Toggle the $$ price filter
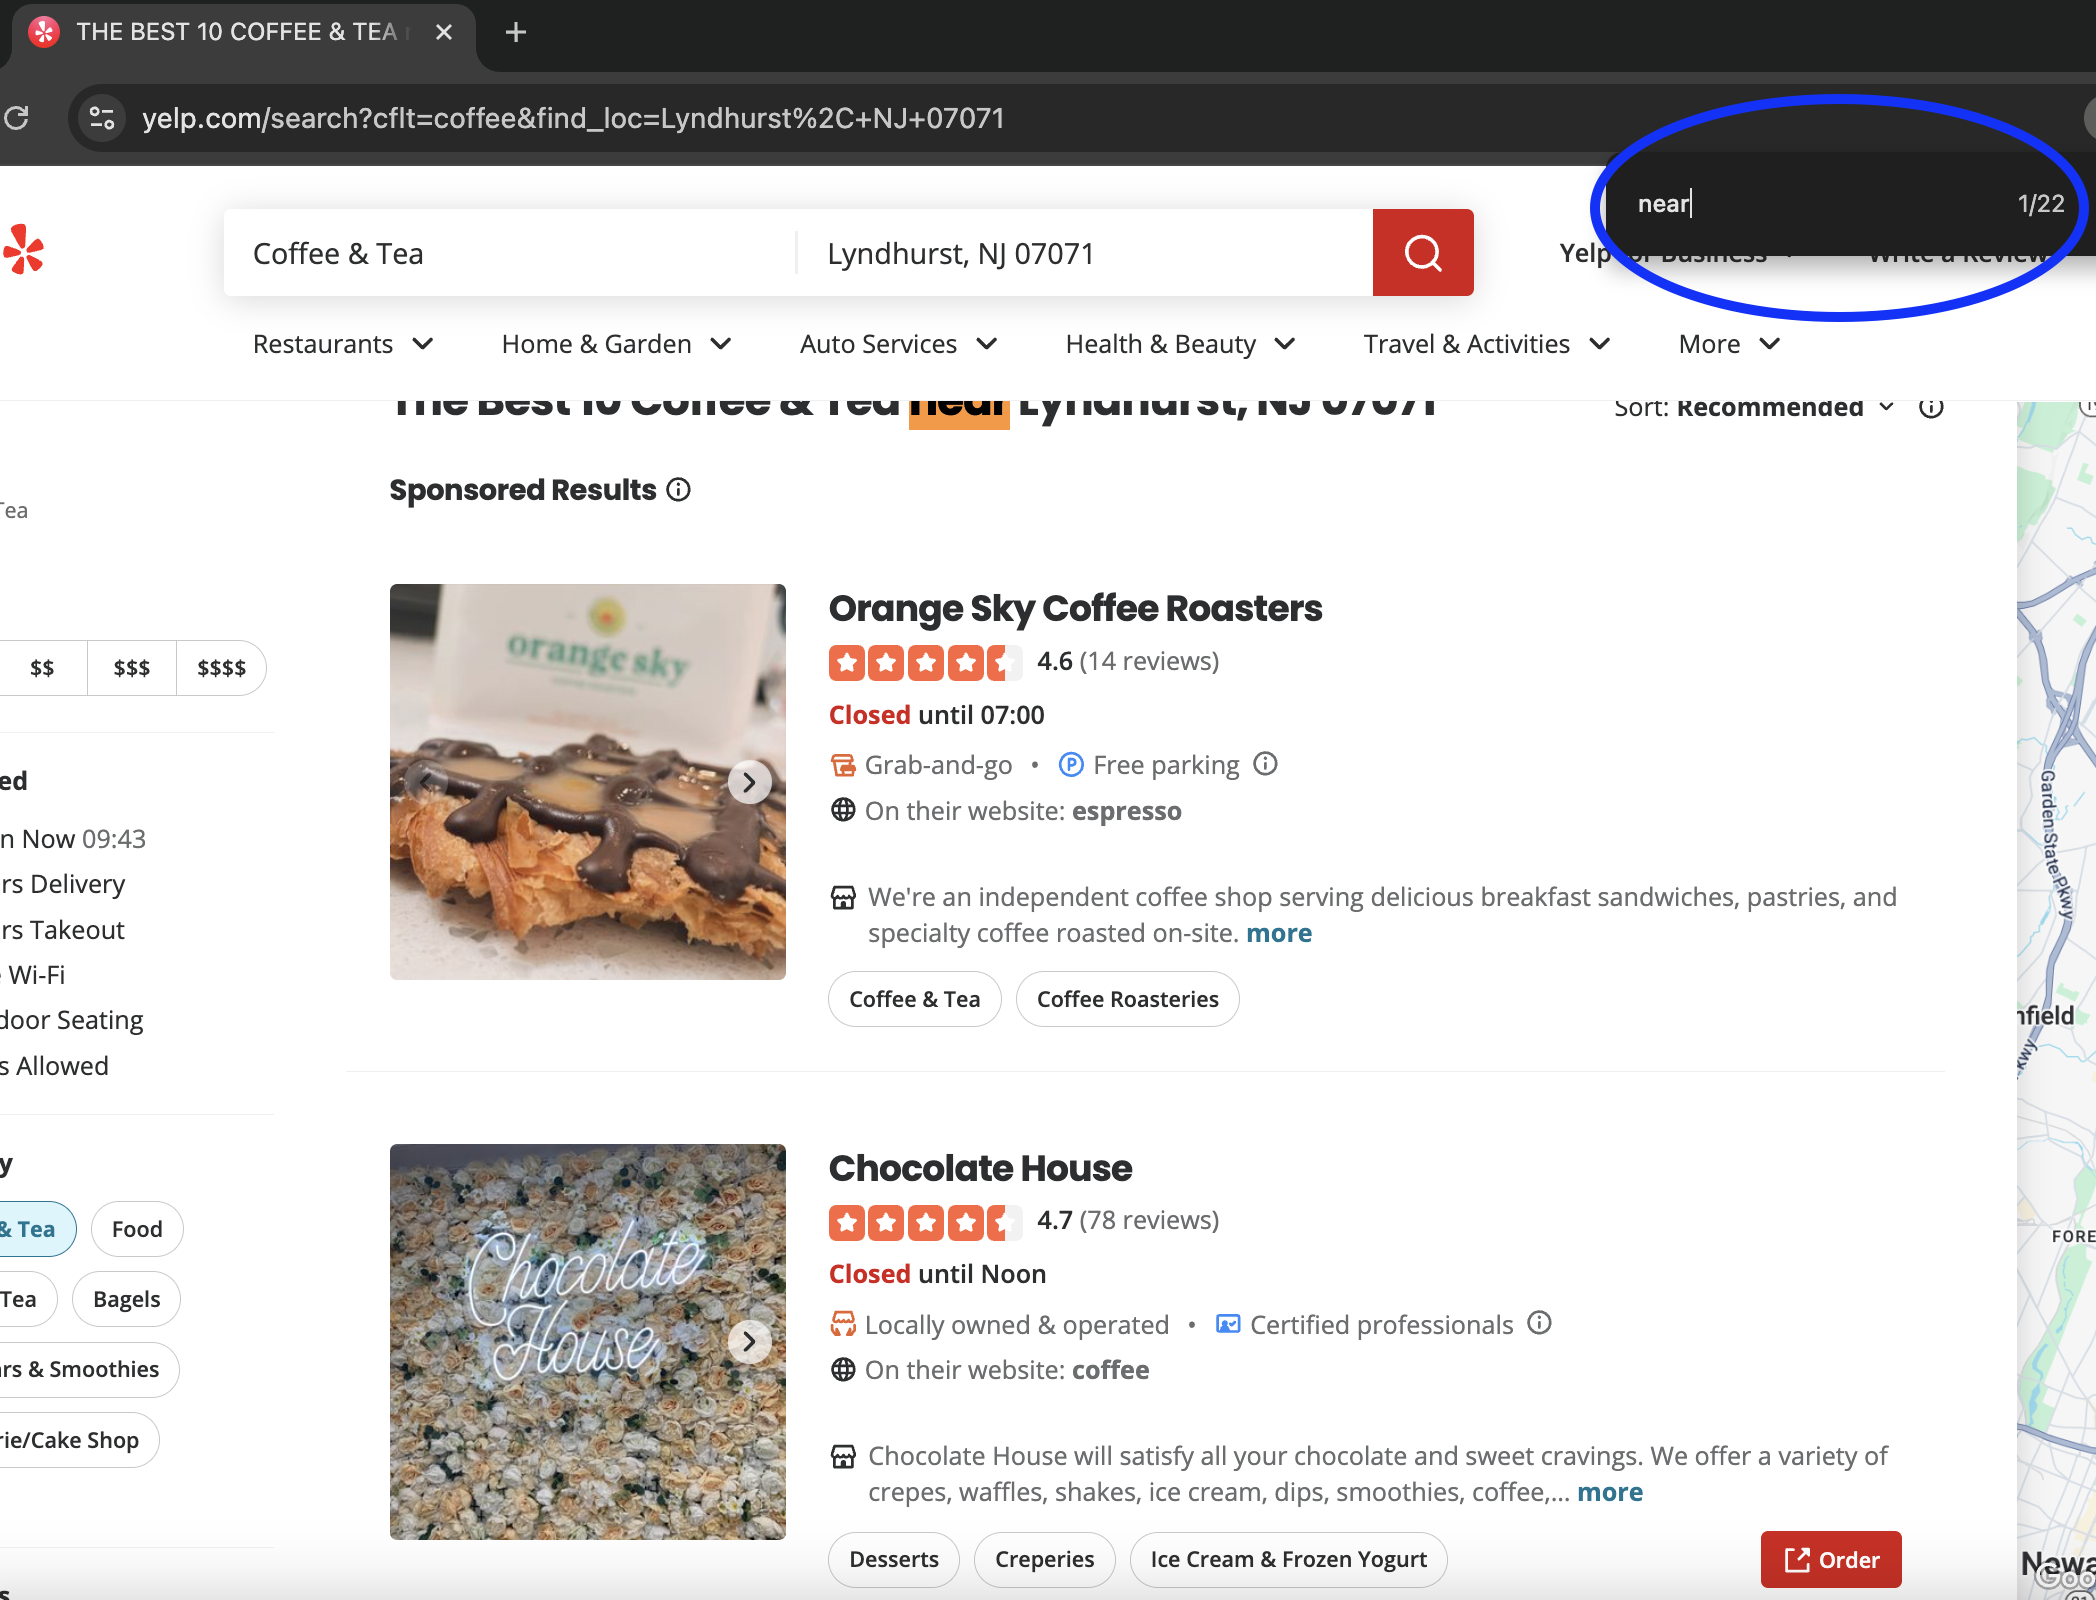The image size is (2096, 1600). coord(43,667)
